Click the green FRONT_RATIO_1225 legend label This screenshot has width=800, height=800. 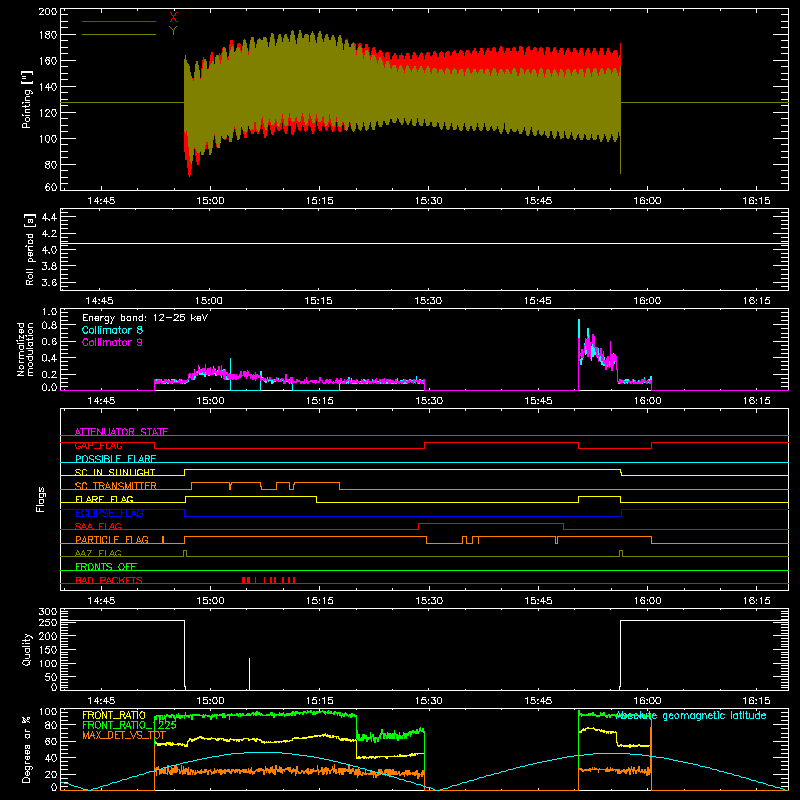pos(129,725)
